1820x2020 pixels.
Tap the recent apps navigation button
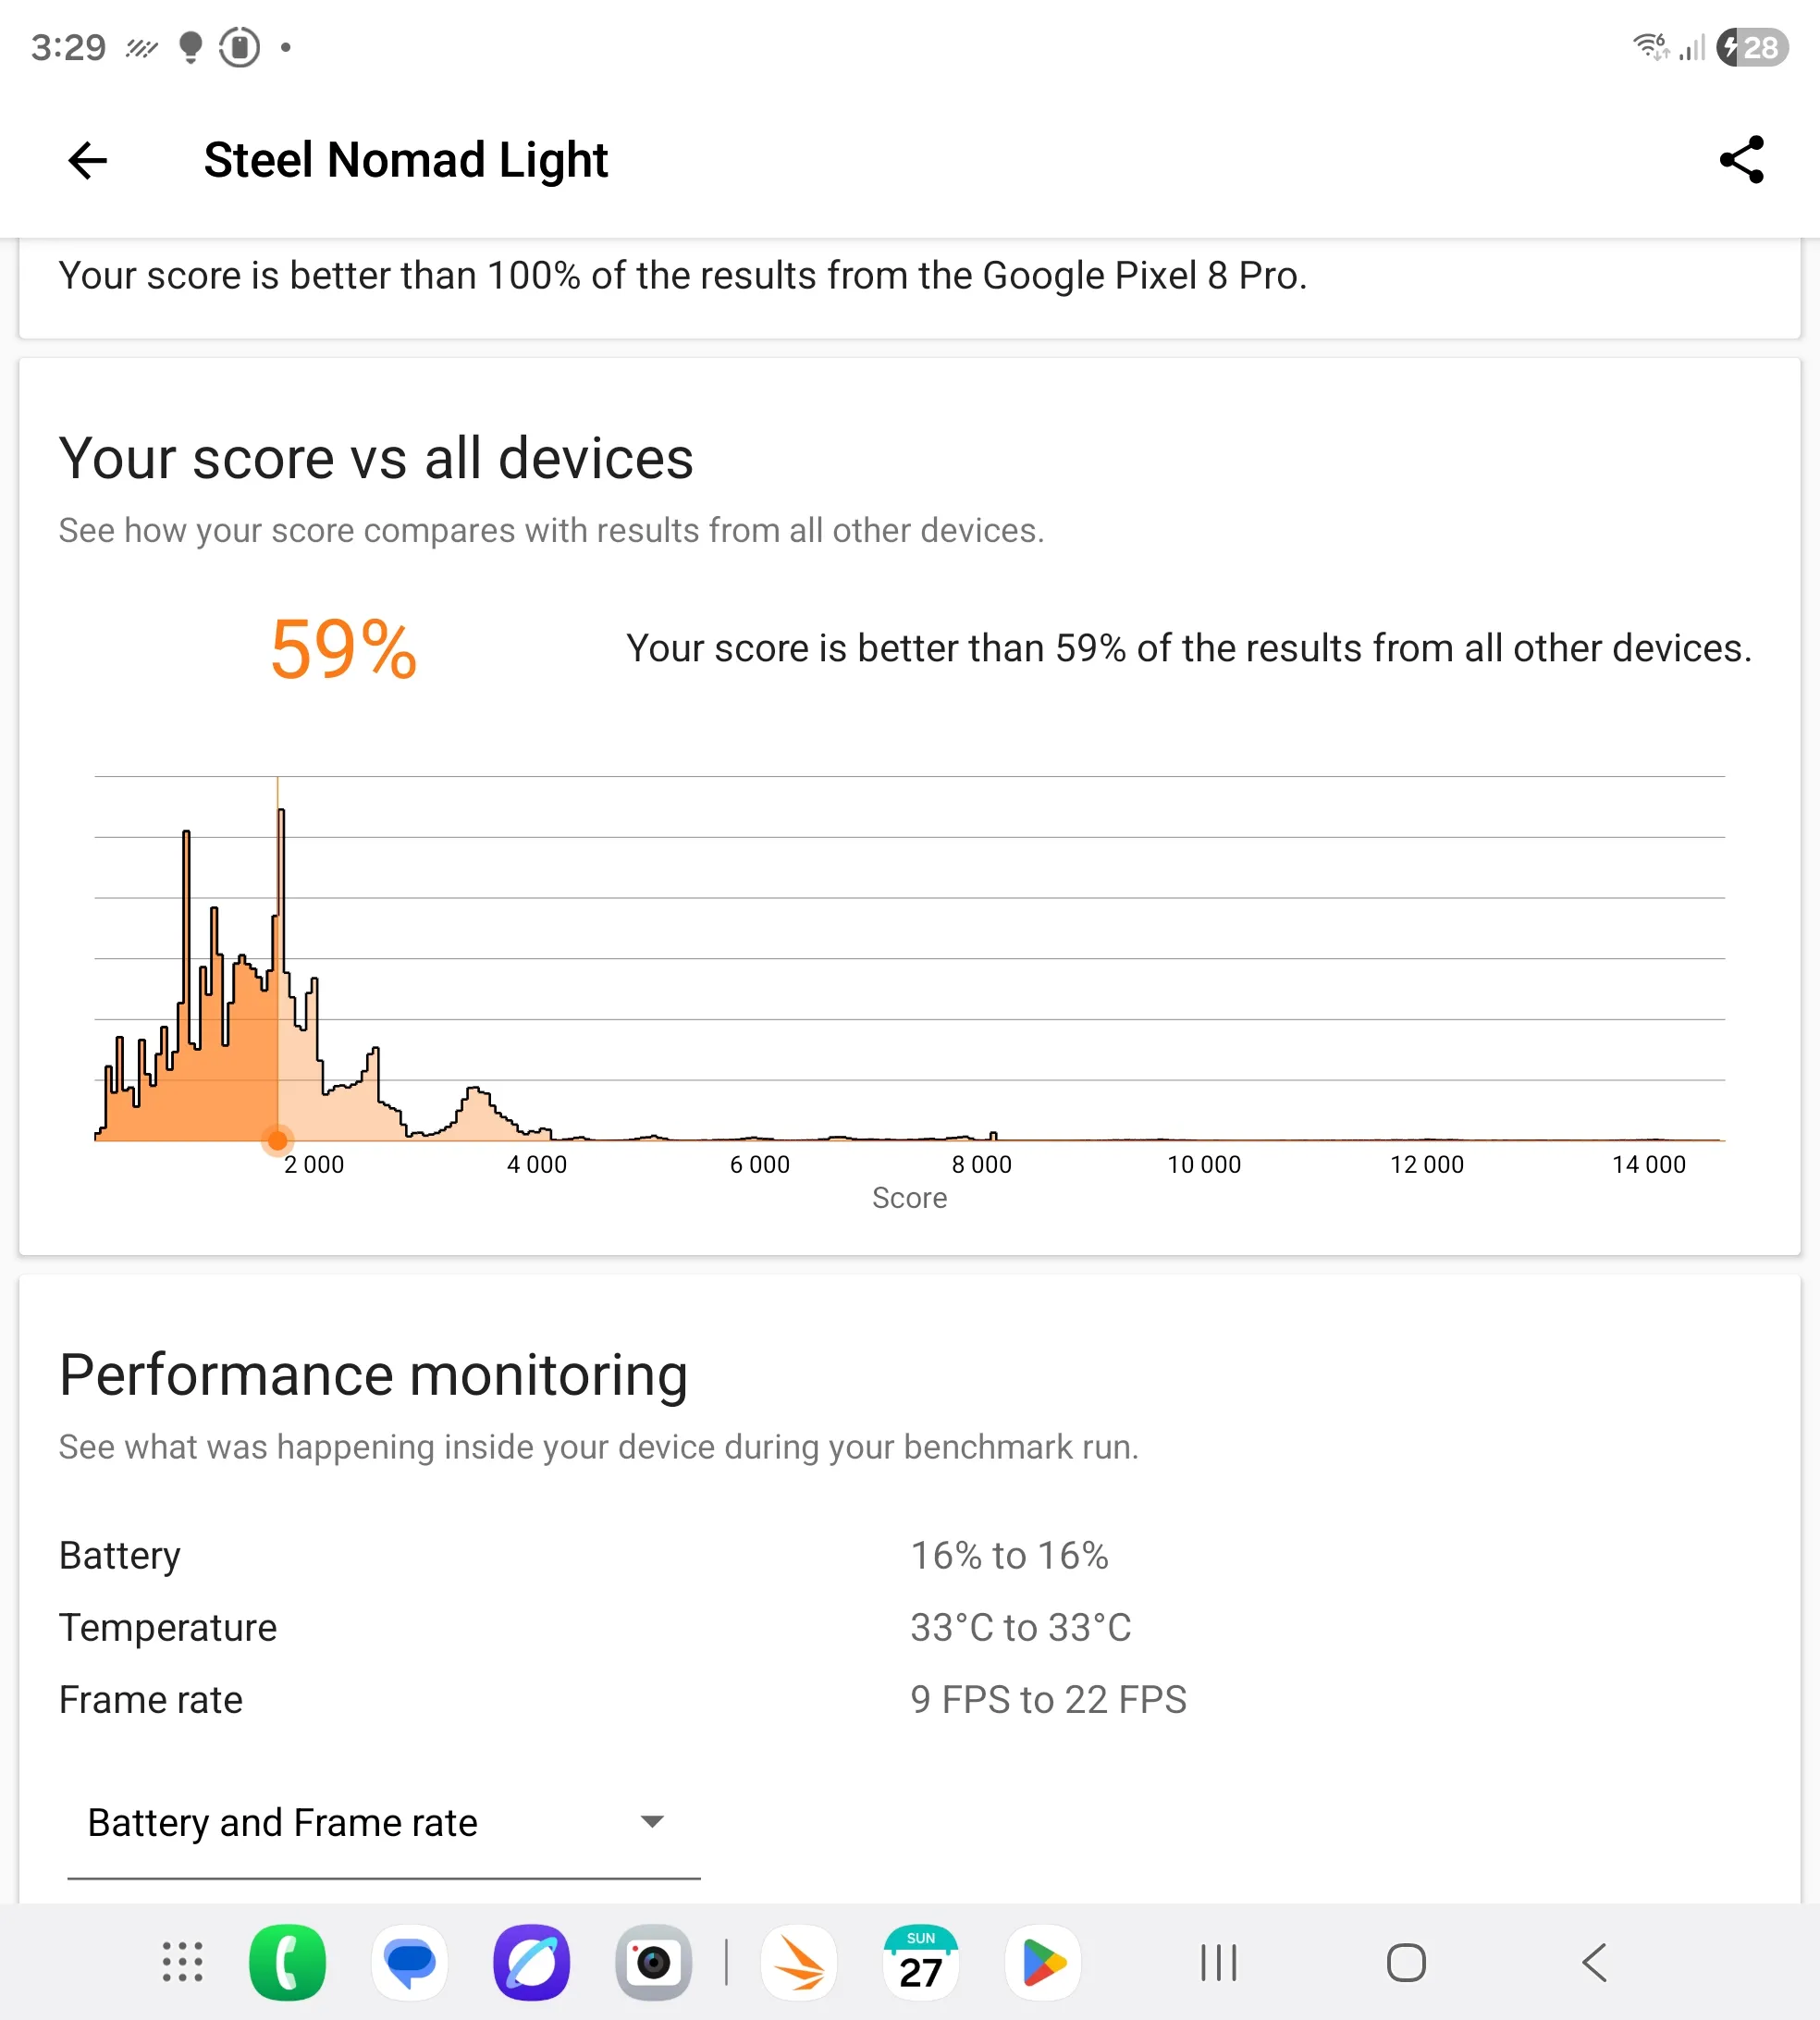(x=1219, y=1962)
